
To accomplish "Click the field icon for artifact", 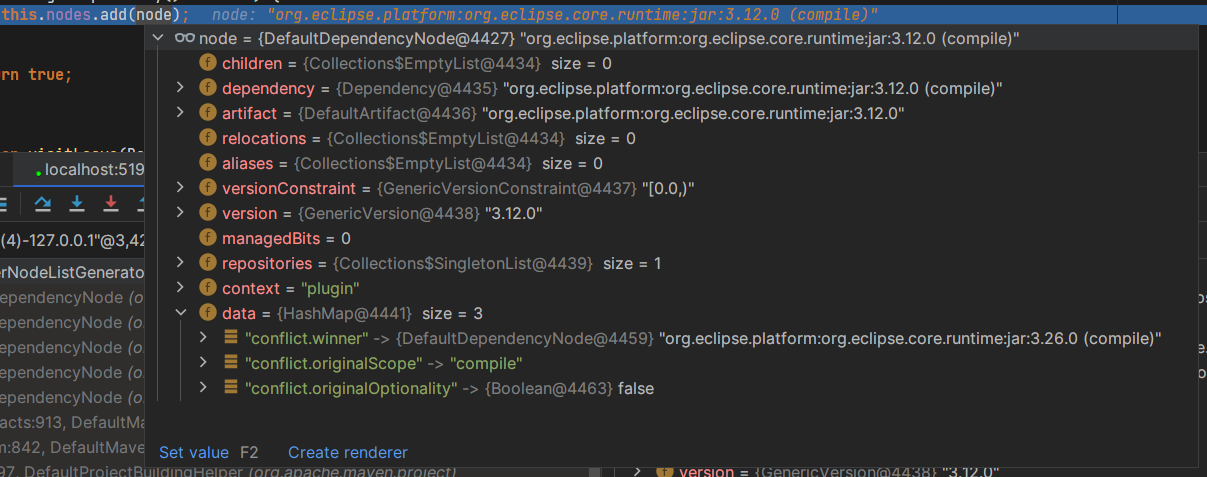I will tap(208, 113).
